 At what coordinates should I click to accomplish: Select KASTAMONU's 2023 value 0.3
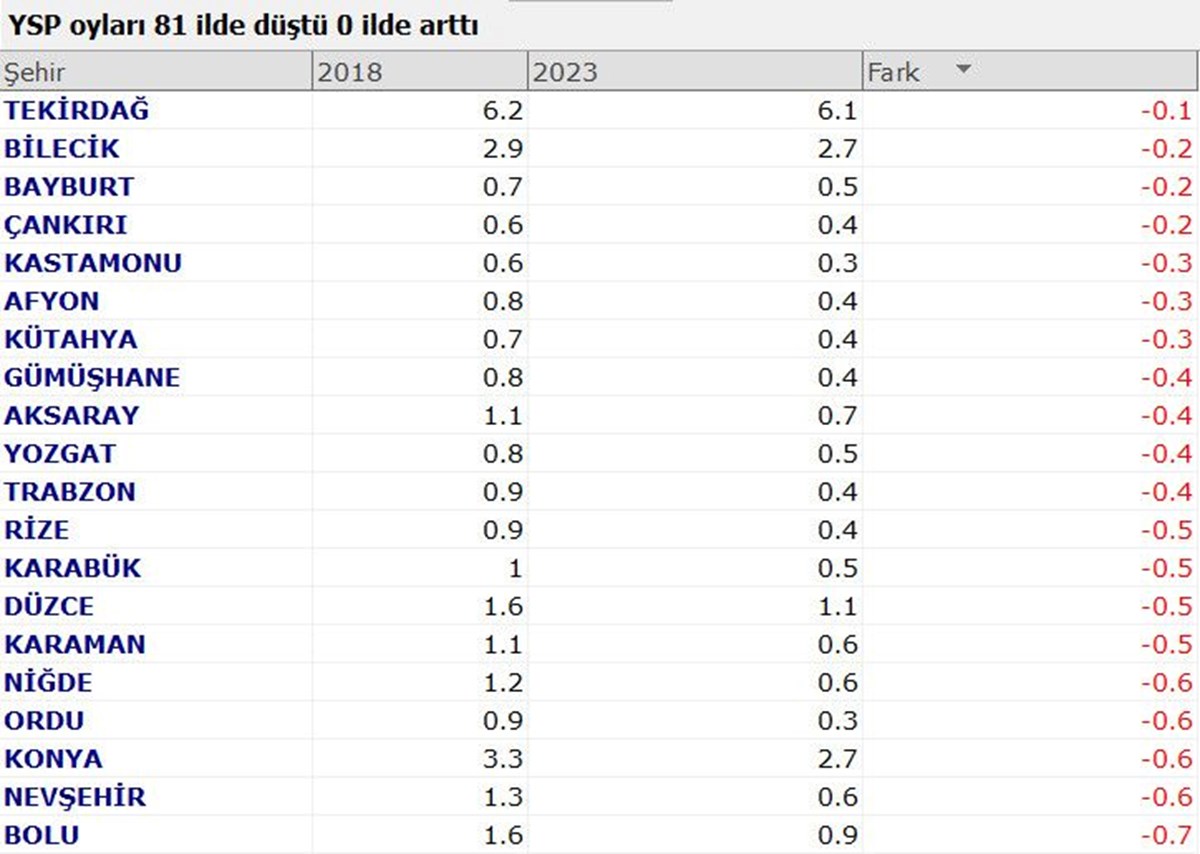point(837,262)
